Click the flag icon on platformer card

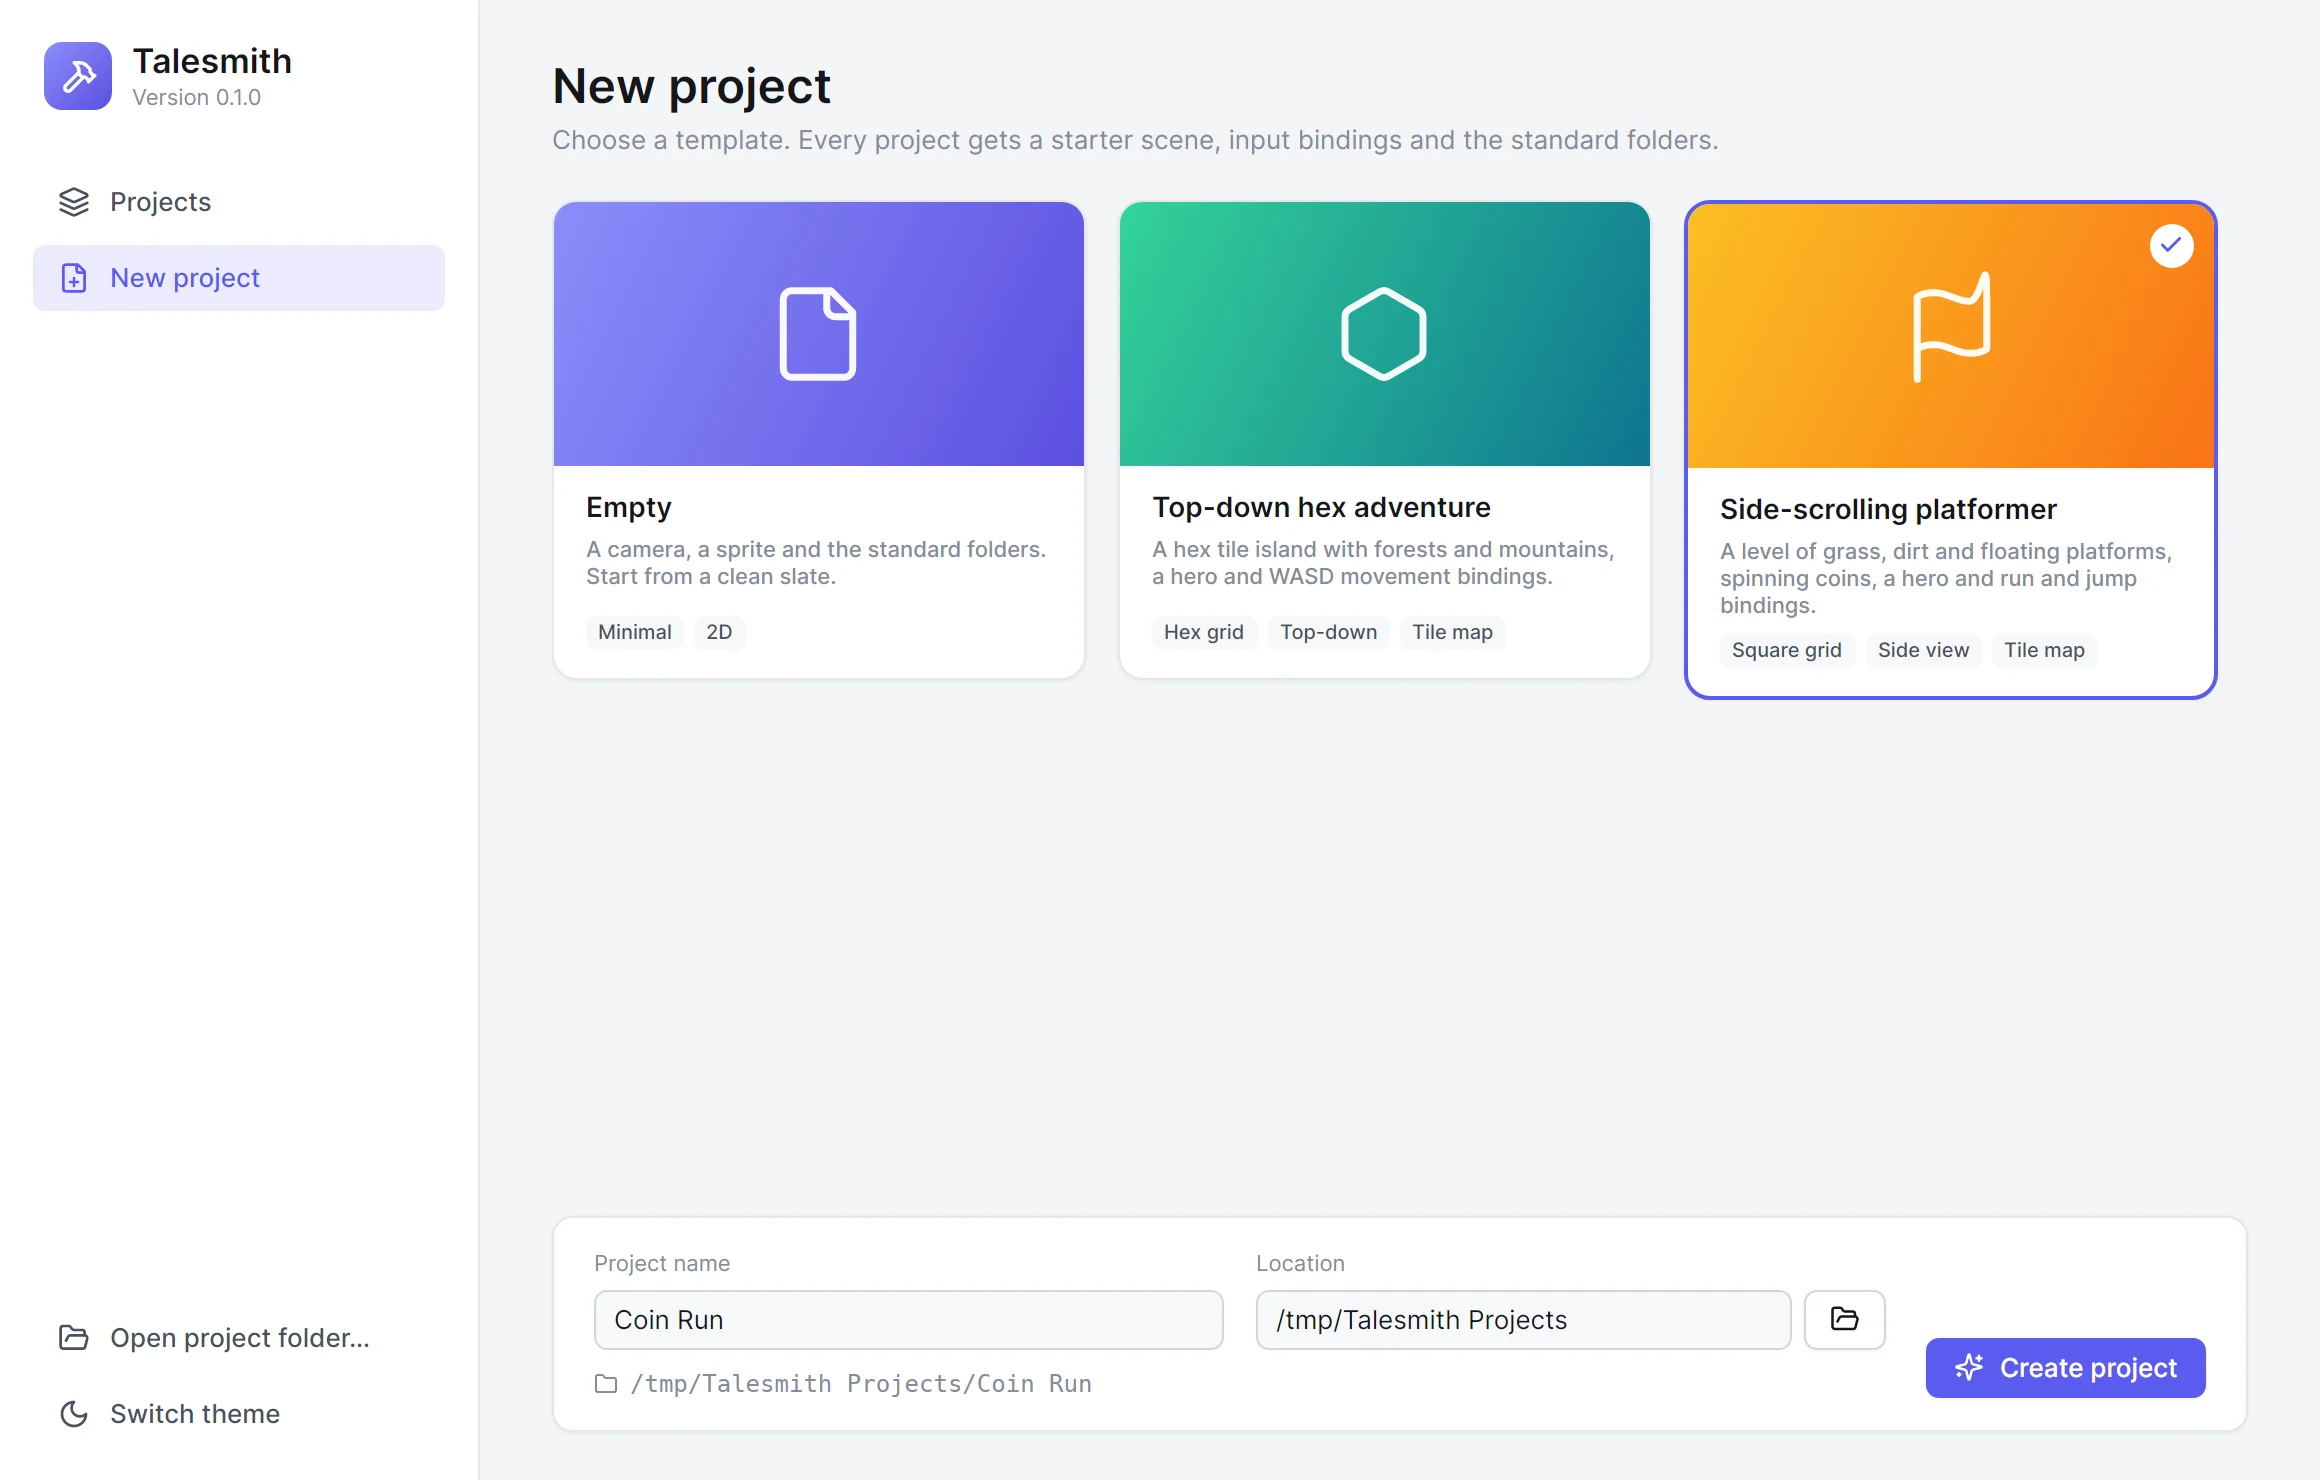(1951, 327)
